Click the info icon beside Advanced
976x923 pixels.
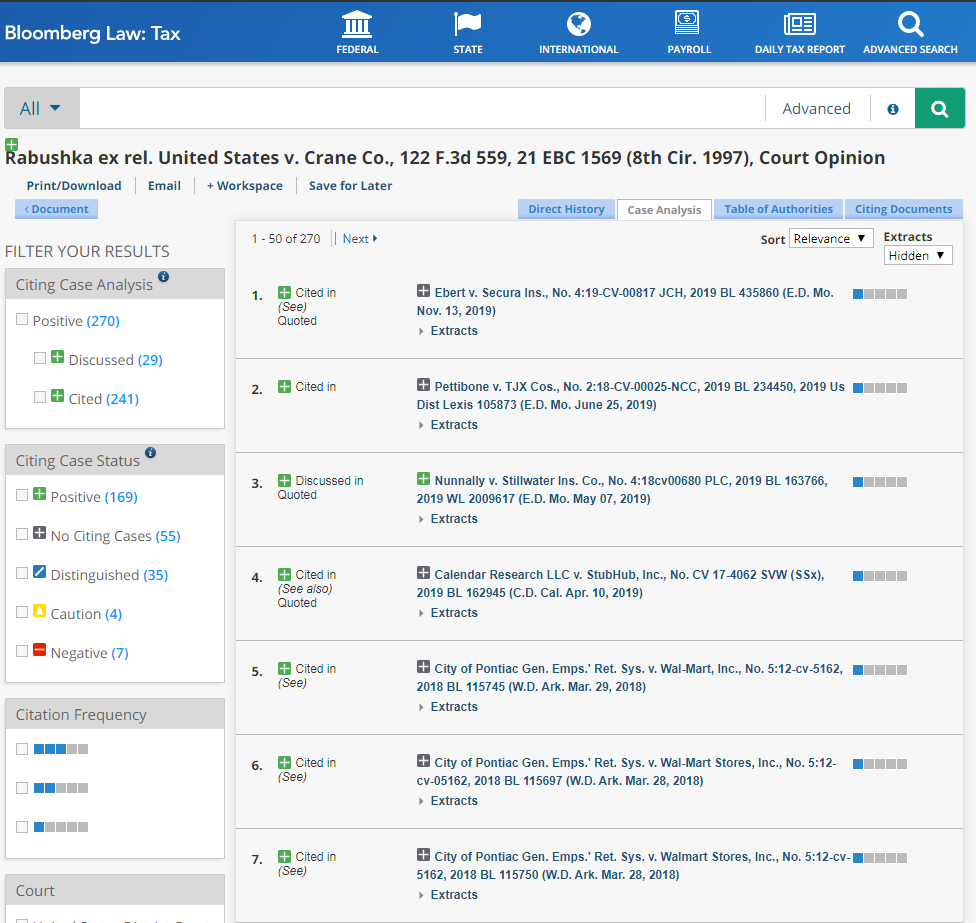(x=893, y=109)
